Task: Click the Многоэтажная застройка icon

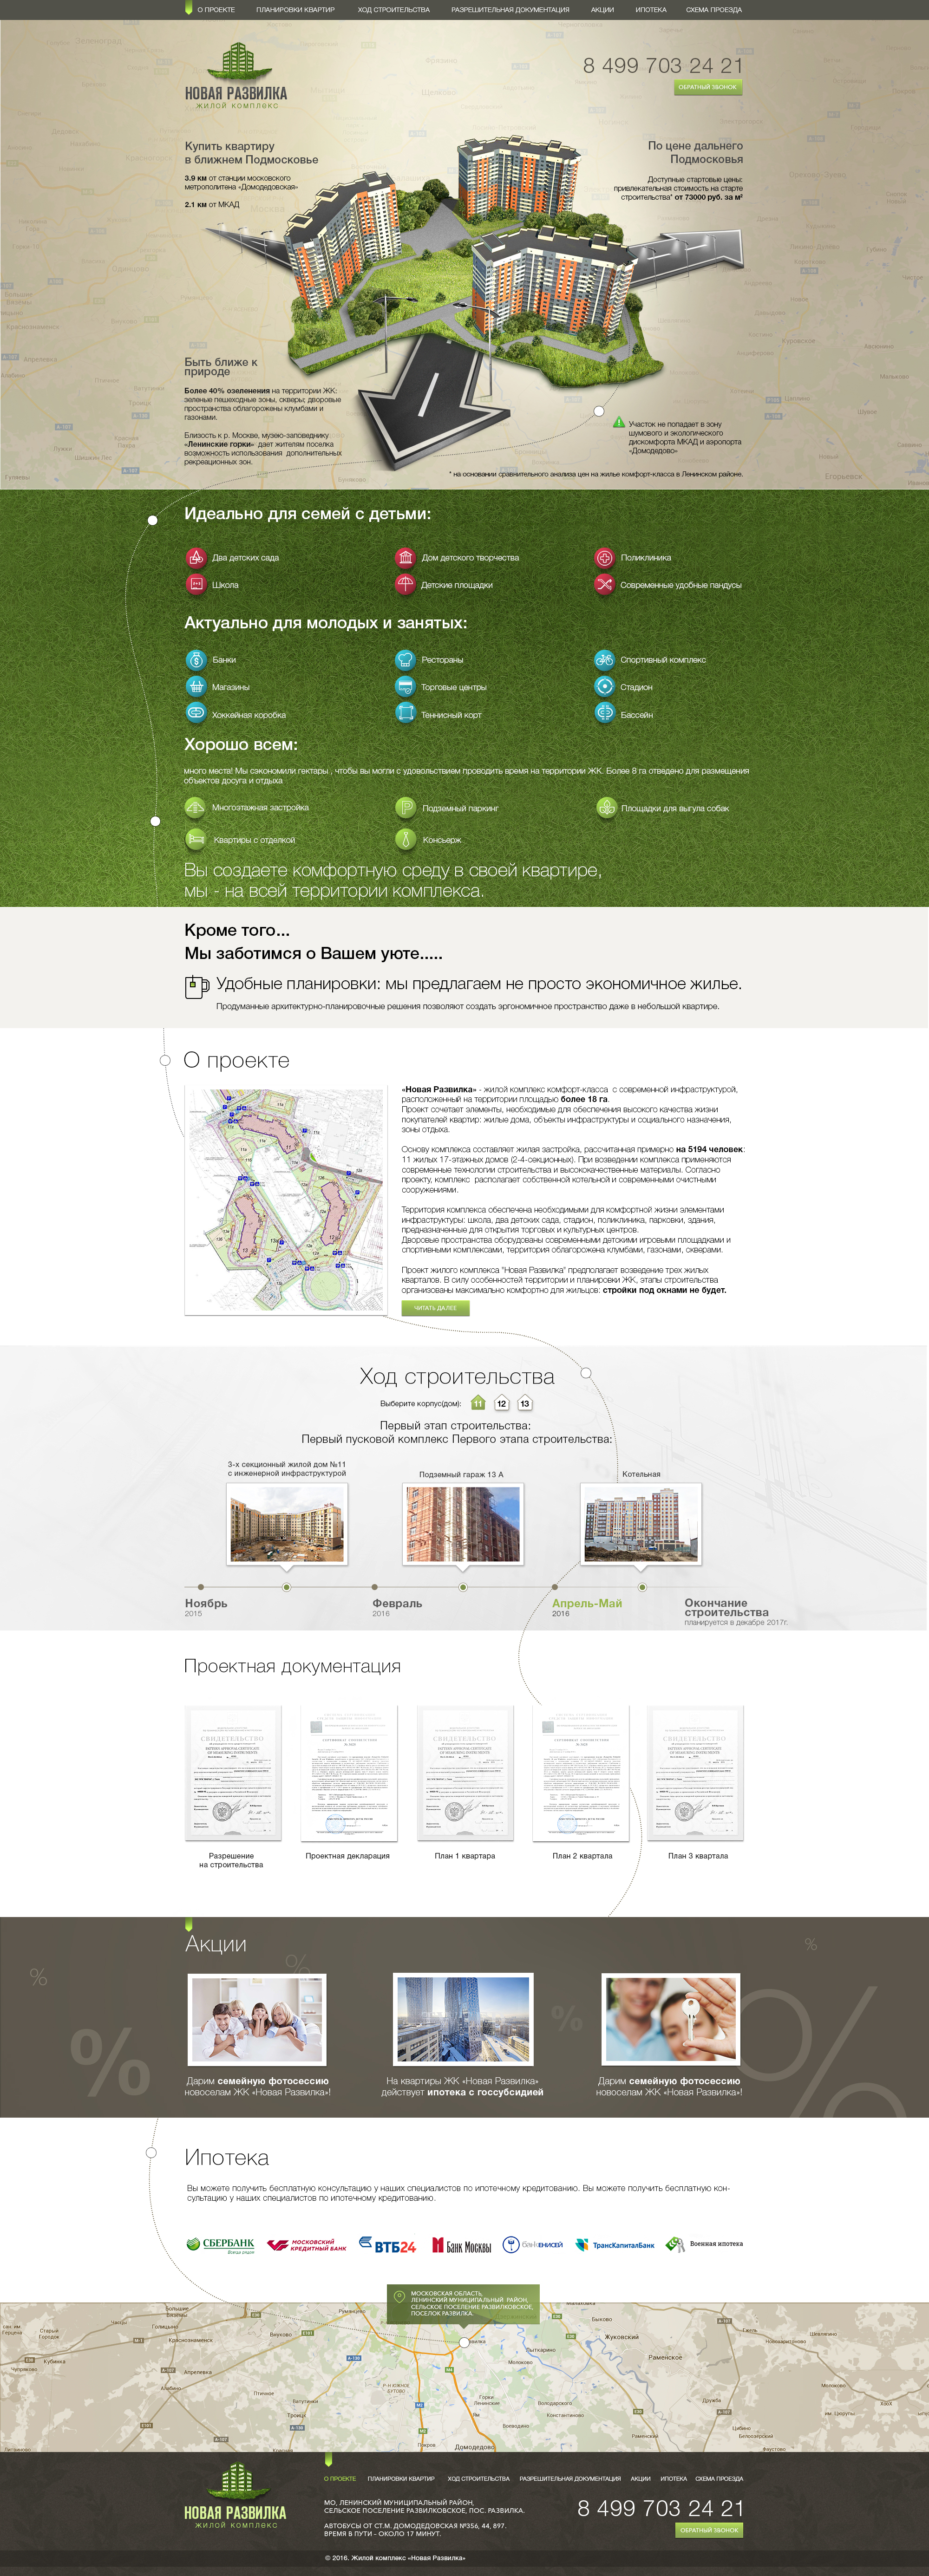Action: [196, 807]
